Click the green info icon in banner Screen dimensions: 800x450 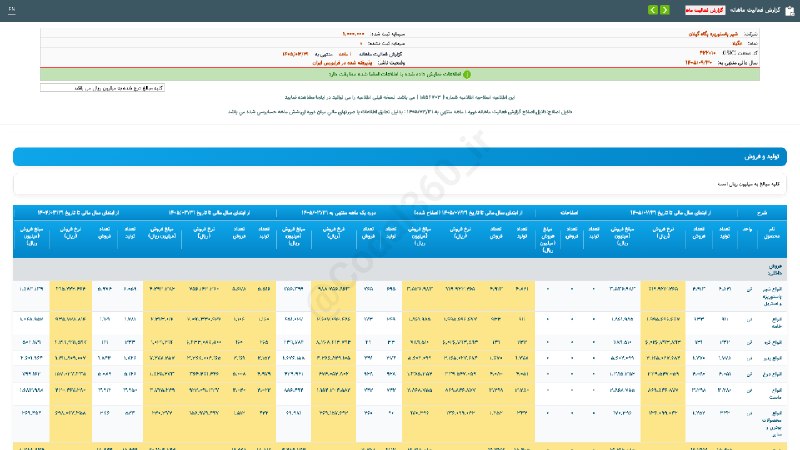pyautogui.click(x=466, y=74)
